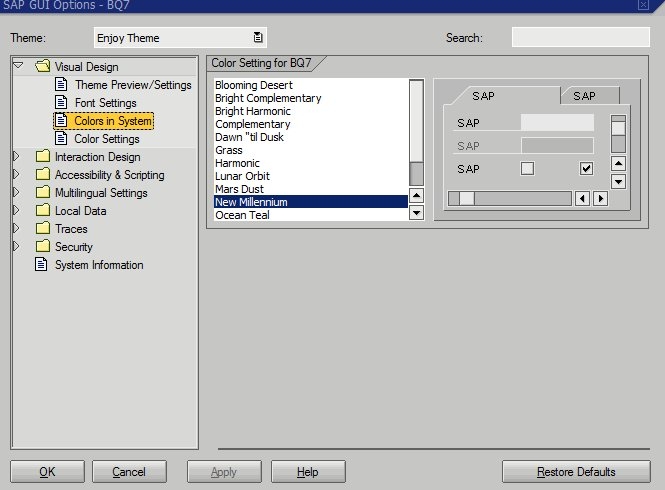Select New Millennium color scheme
Screen dimensions: 665x490
pyautogui.click(x=311, y=202)
